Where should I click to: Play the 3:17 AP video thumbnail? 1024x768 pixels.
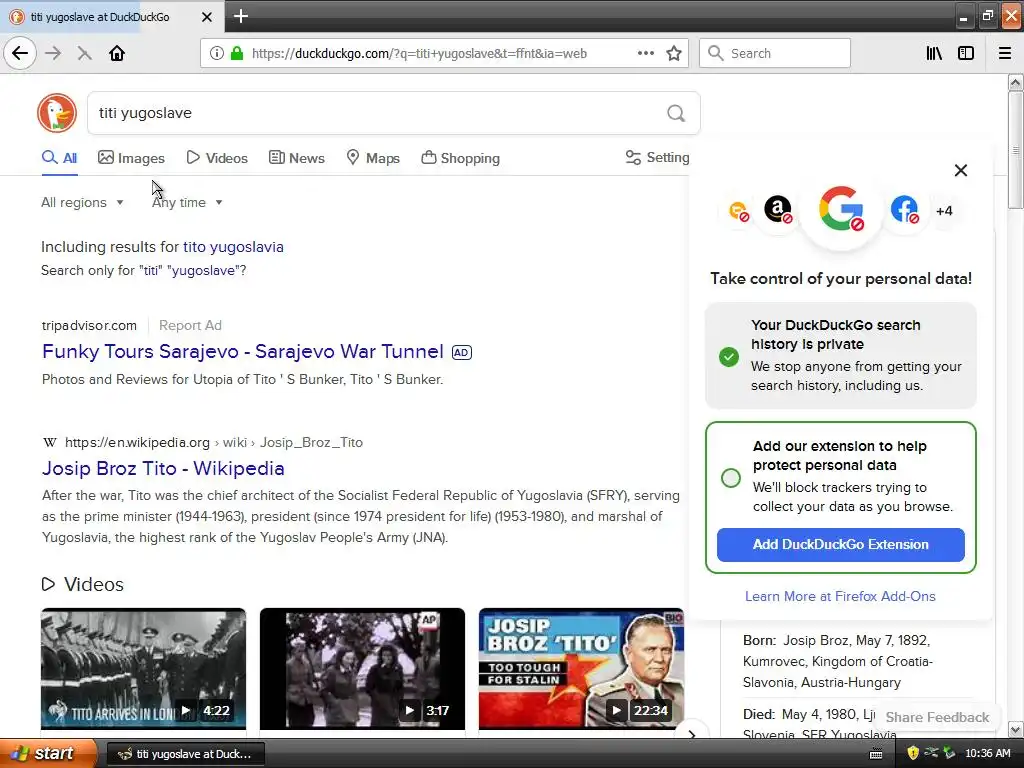point(362,669)
